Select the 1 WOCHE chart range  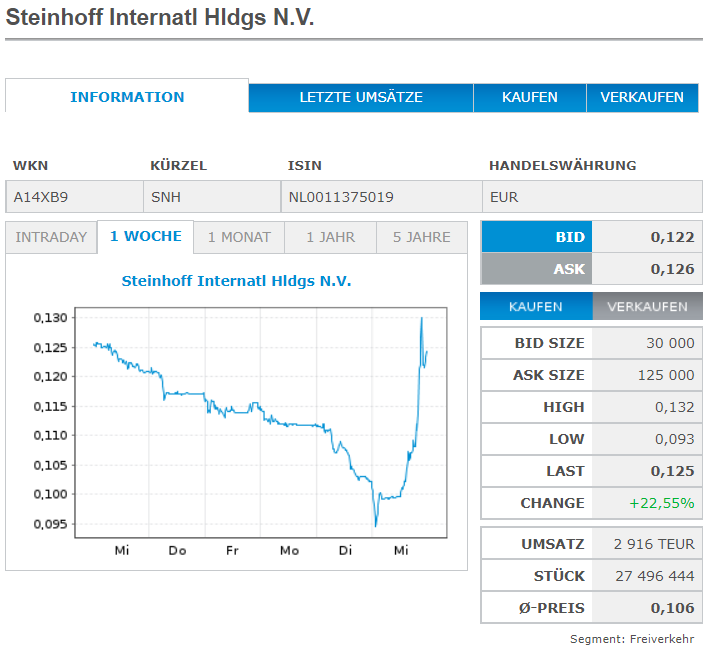146,237
